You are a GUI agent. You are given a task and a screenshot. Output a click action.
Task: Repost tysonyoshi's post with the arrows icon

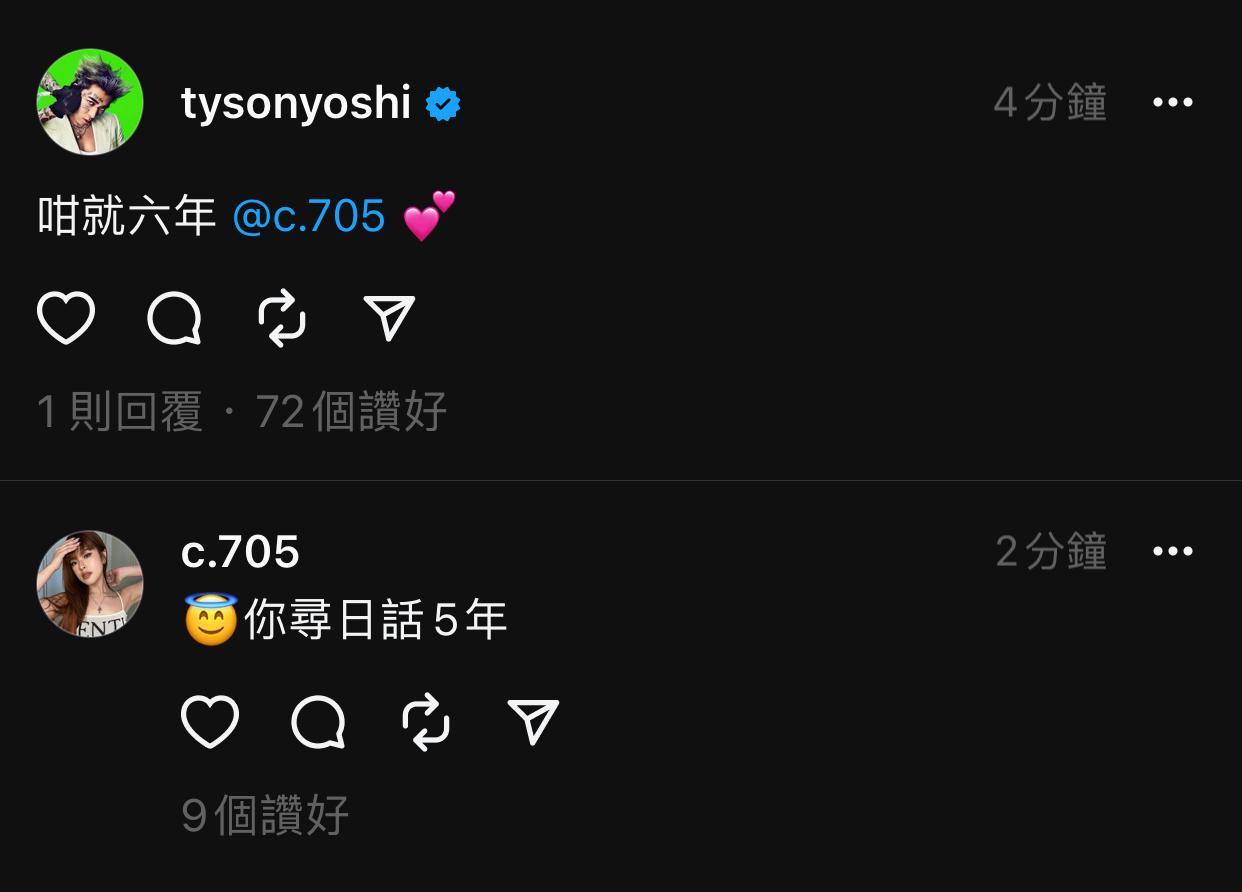click(282, 318)
